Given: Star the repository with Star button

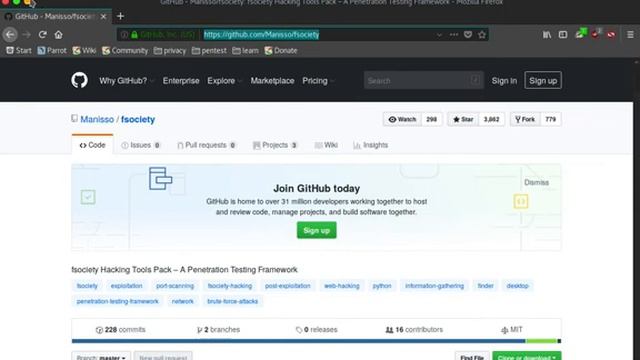Looking at the screenshot, I should pyautogui.click(x=463, y=119).
